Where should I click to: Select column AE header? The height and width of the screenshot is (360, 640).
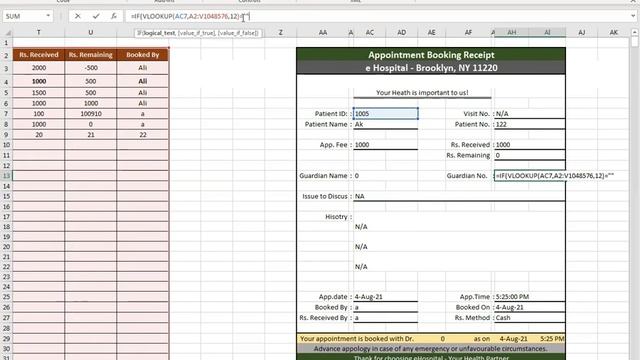[431, 32]
